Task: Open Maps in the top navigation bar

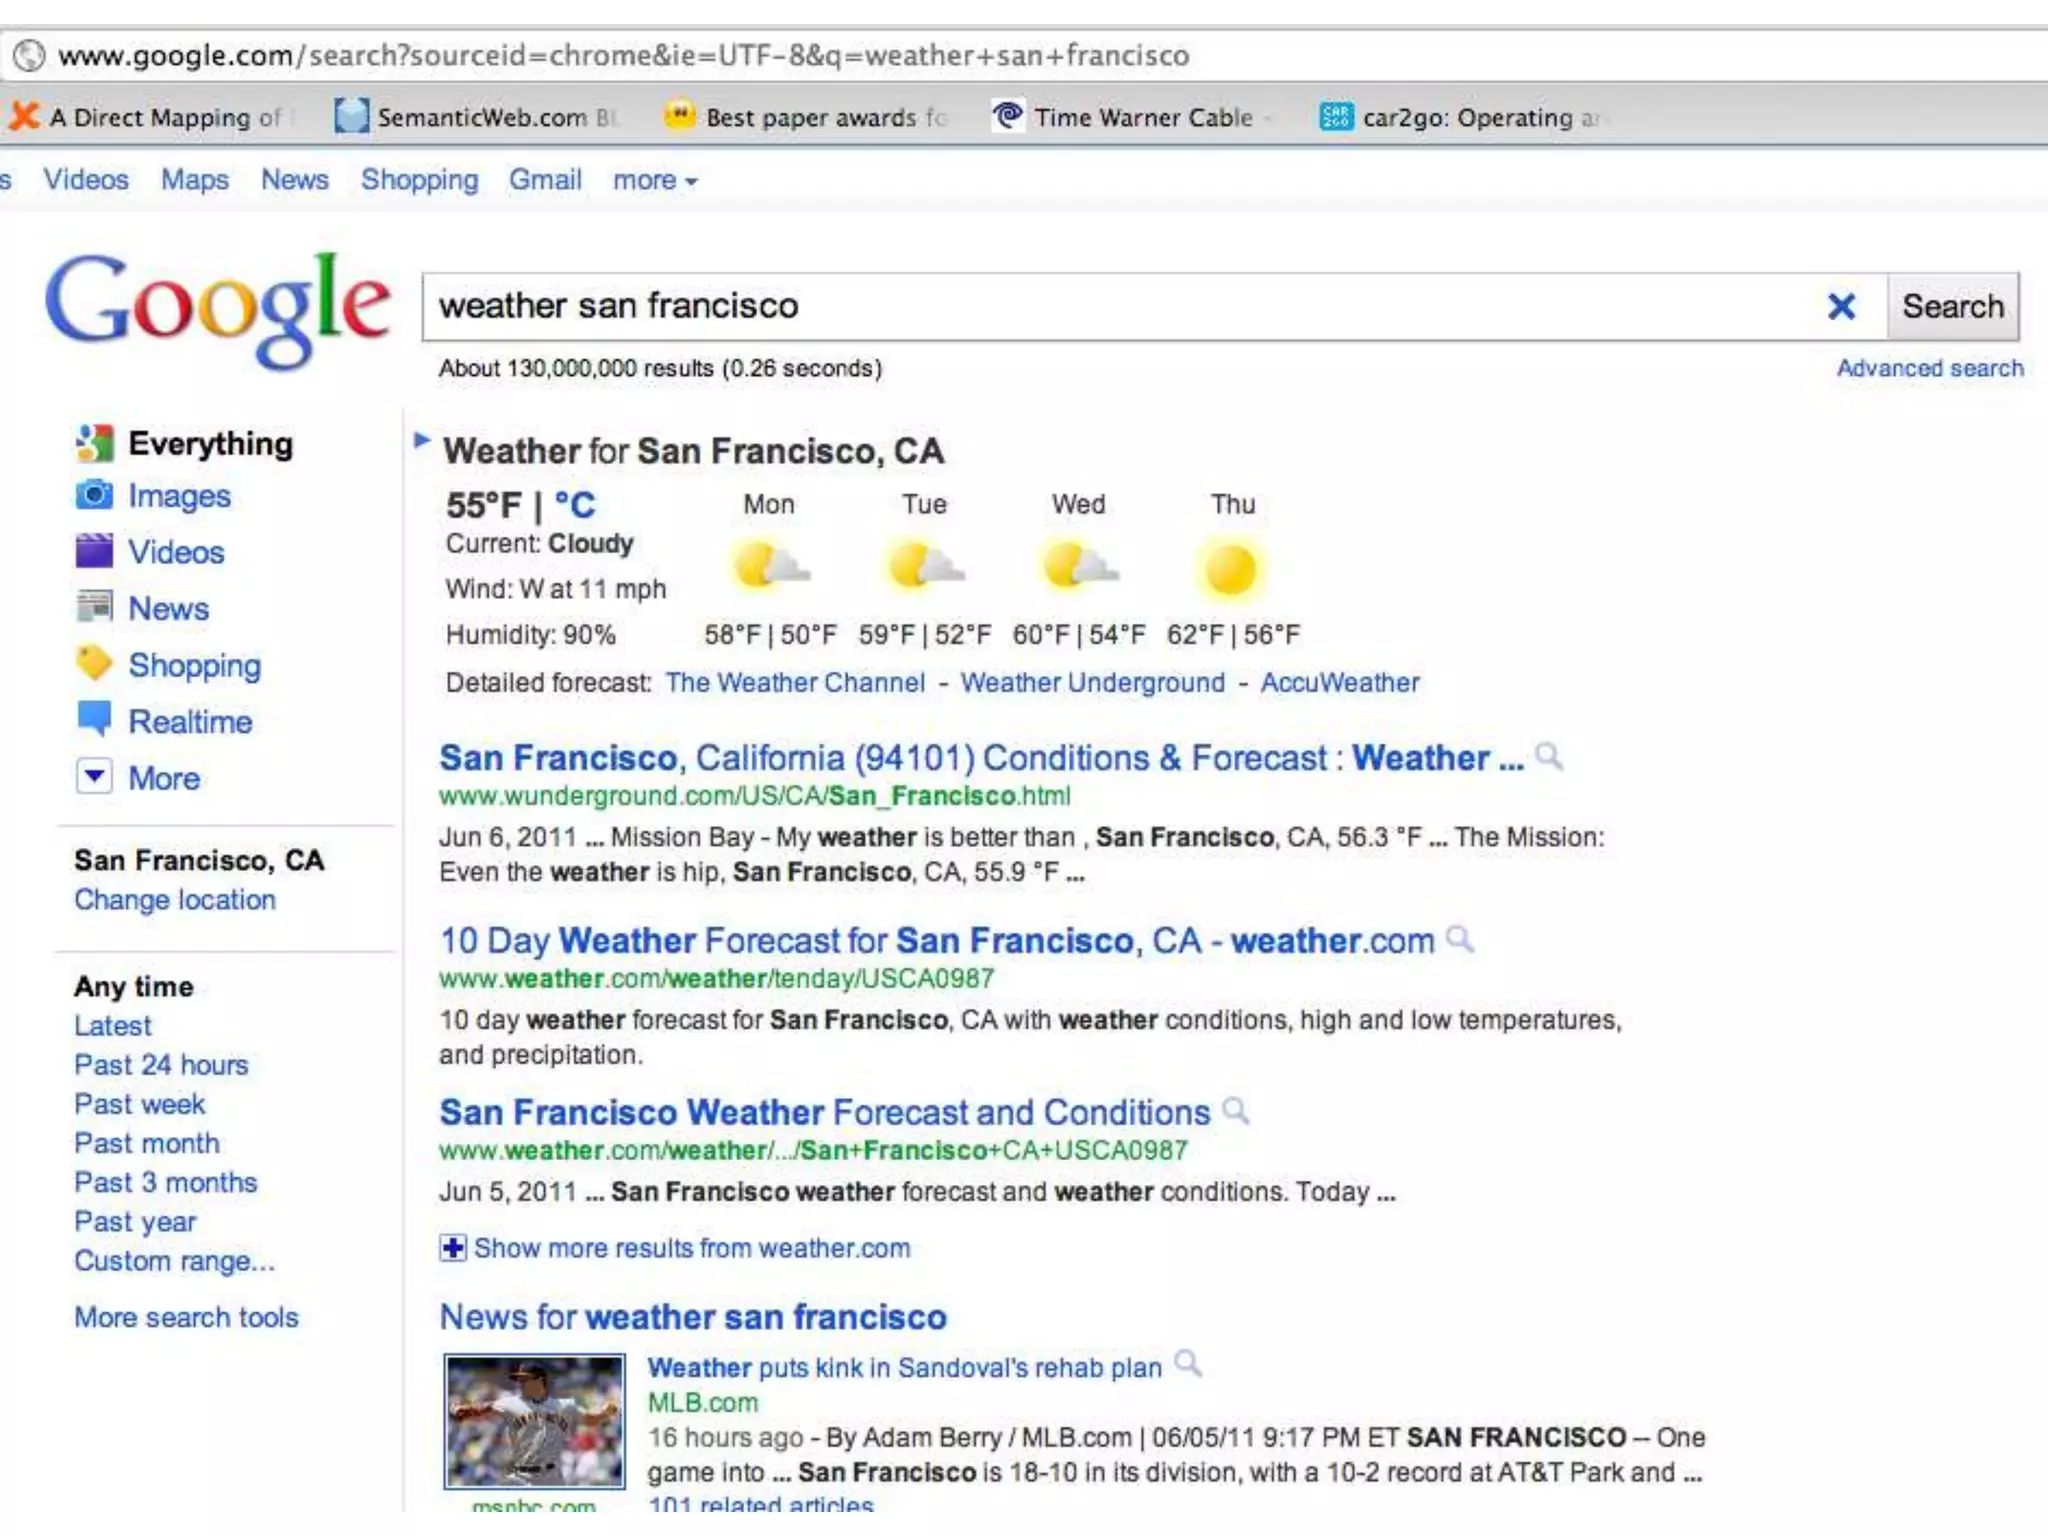Action: pos(195,180)
